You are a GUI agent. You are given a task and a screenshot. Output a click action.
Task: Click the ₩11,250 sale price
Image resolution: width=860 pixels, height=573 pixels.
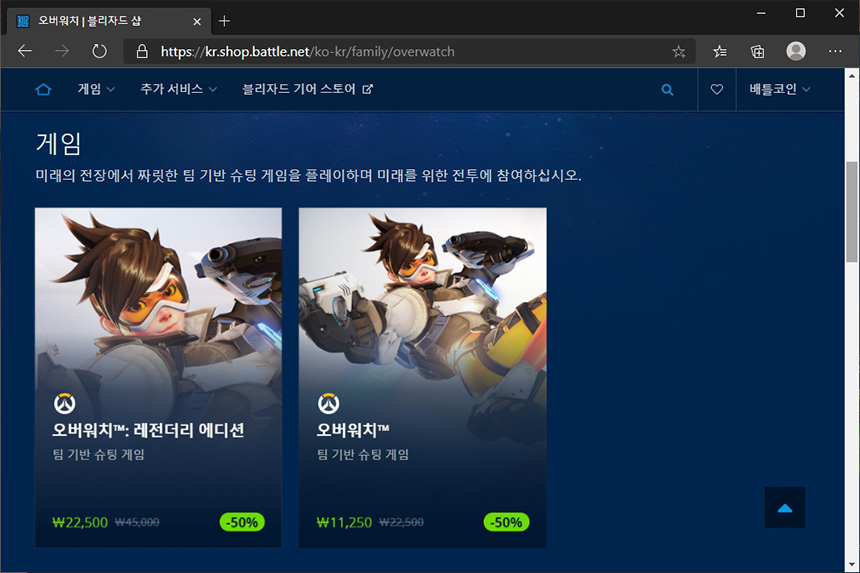pos(344,522)
